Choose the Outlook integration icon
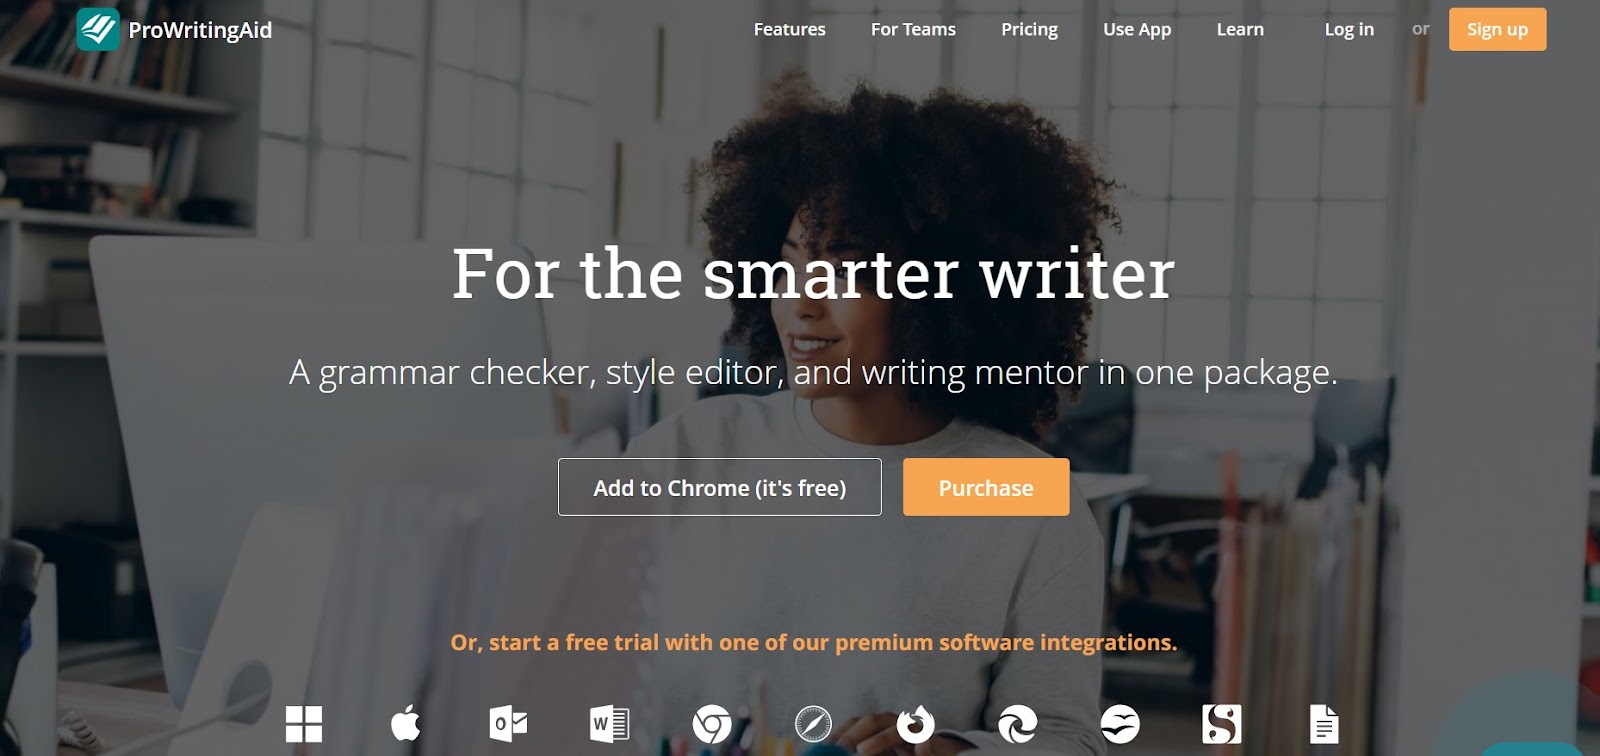1600x756 pixels. 508,724
